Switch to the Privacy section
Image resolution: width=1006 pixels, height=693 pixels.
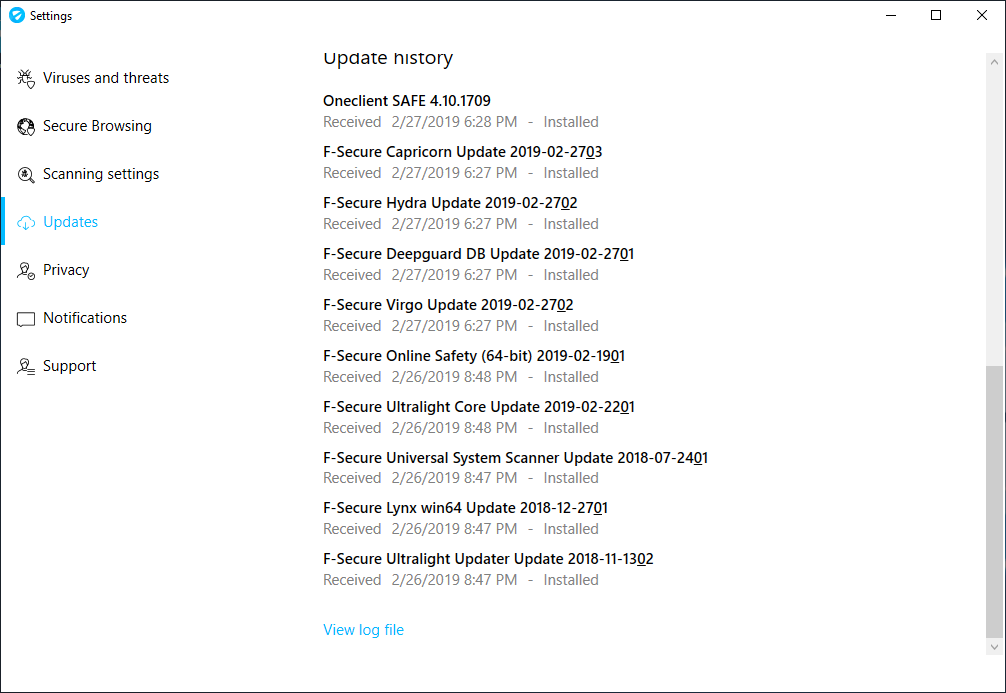point(66,270)
